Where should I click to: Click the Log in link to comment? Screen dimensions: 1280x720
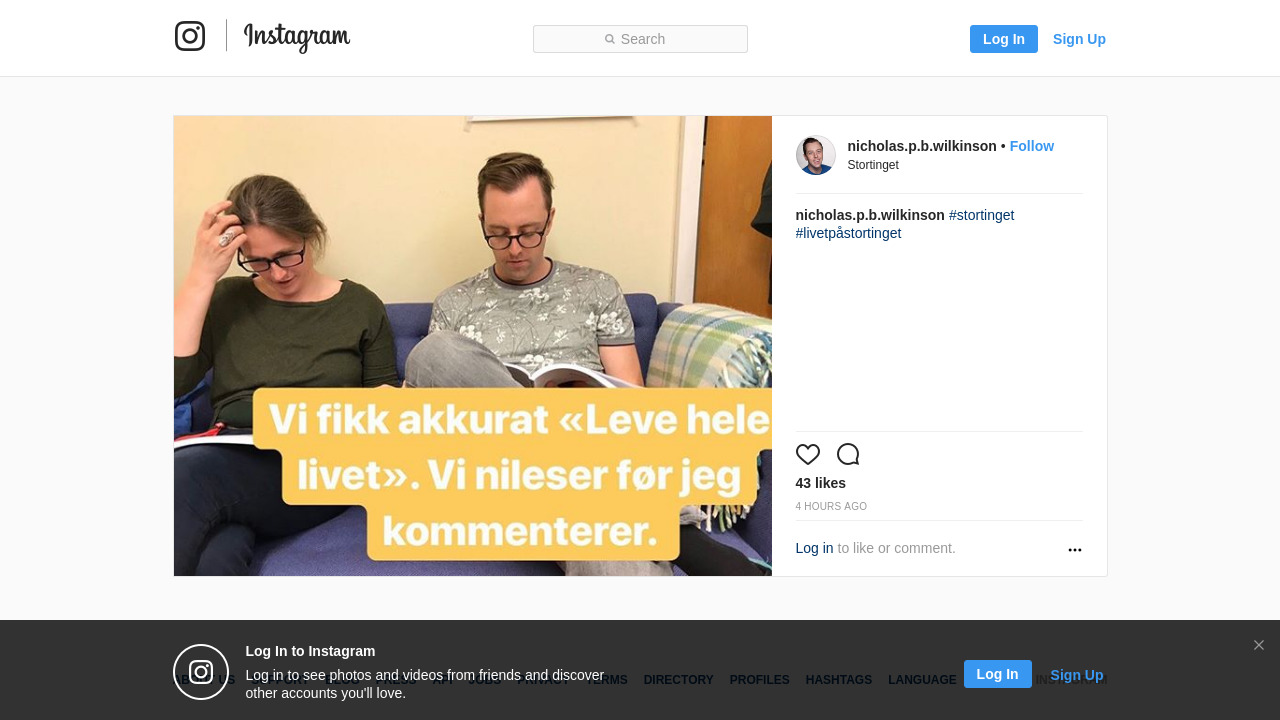[814, 548]
